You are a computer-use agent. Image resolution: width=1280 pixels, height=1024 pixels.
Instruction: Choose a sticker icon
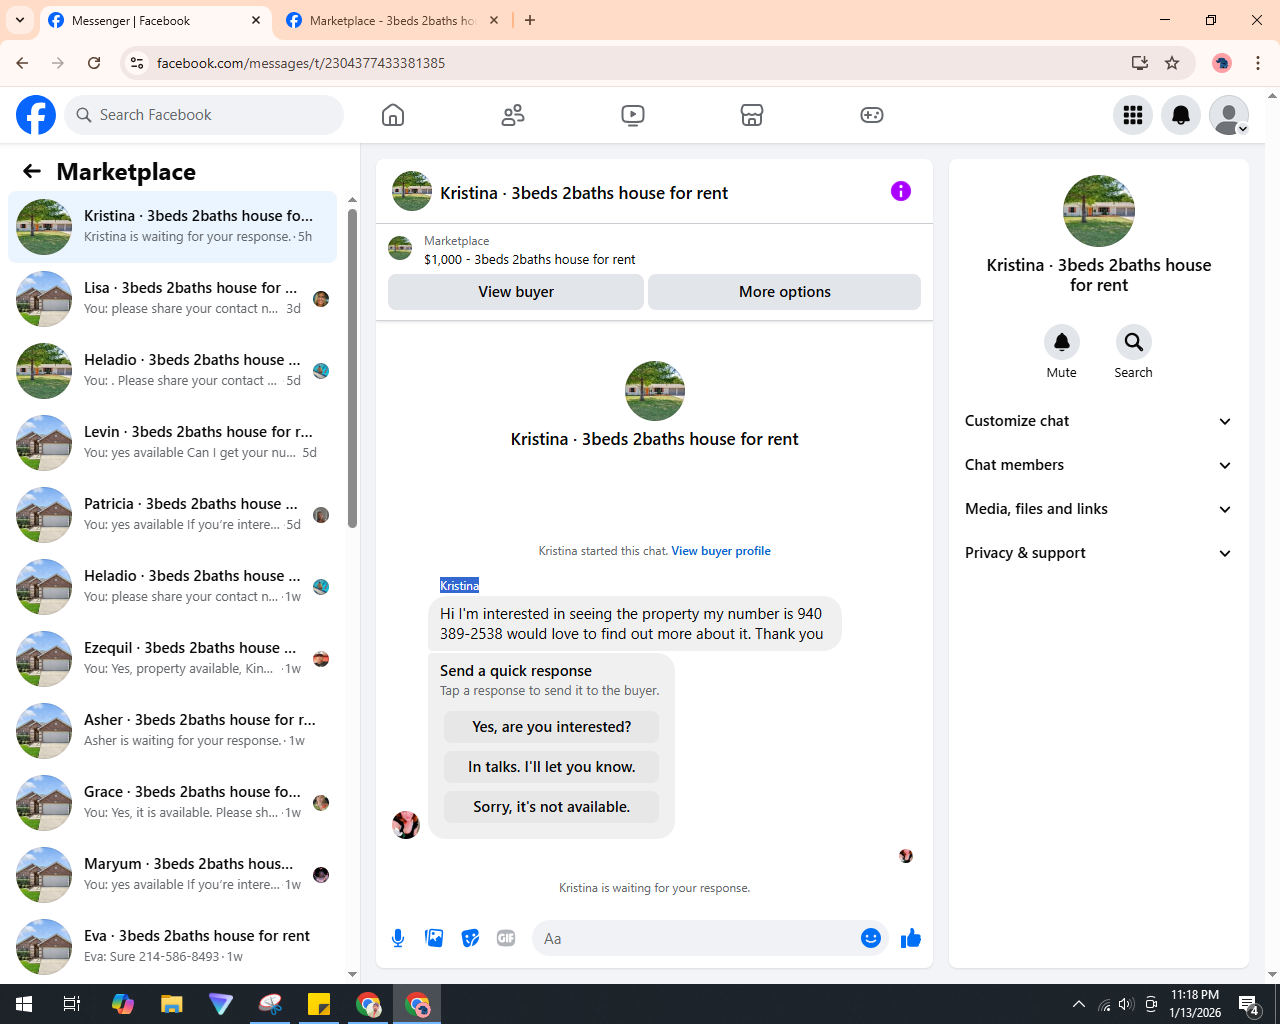pos(470,938)
